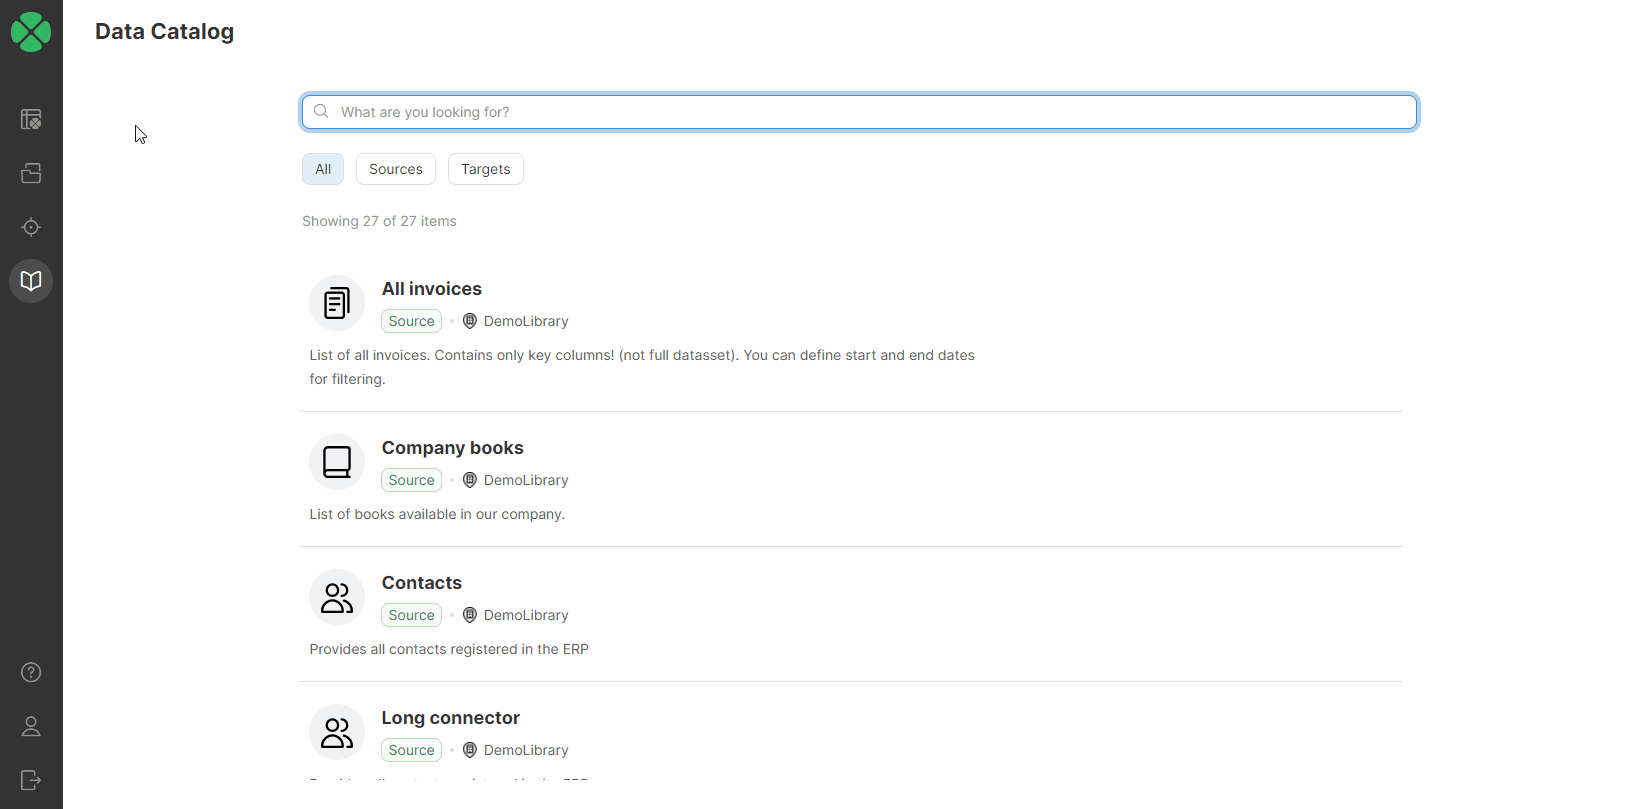Click the logout icon in sidebar

click(31, 780)
